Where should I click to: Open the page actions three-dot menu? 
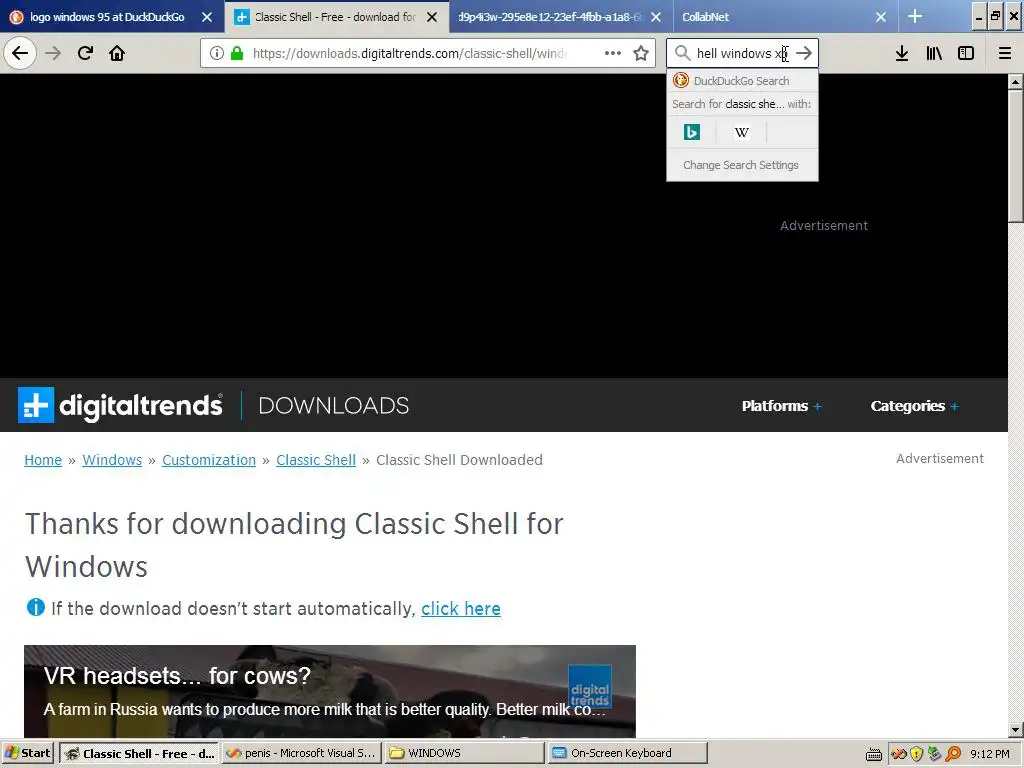(x=613, y=53)
